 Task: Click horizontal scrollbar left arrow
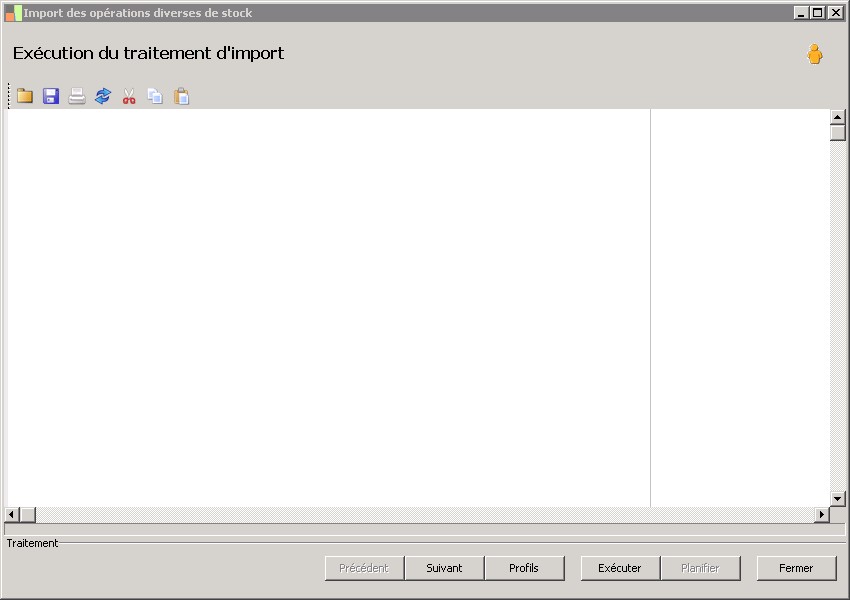[x=12, y=514]
